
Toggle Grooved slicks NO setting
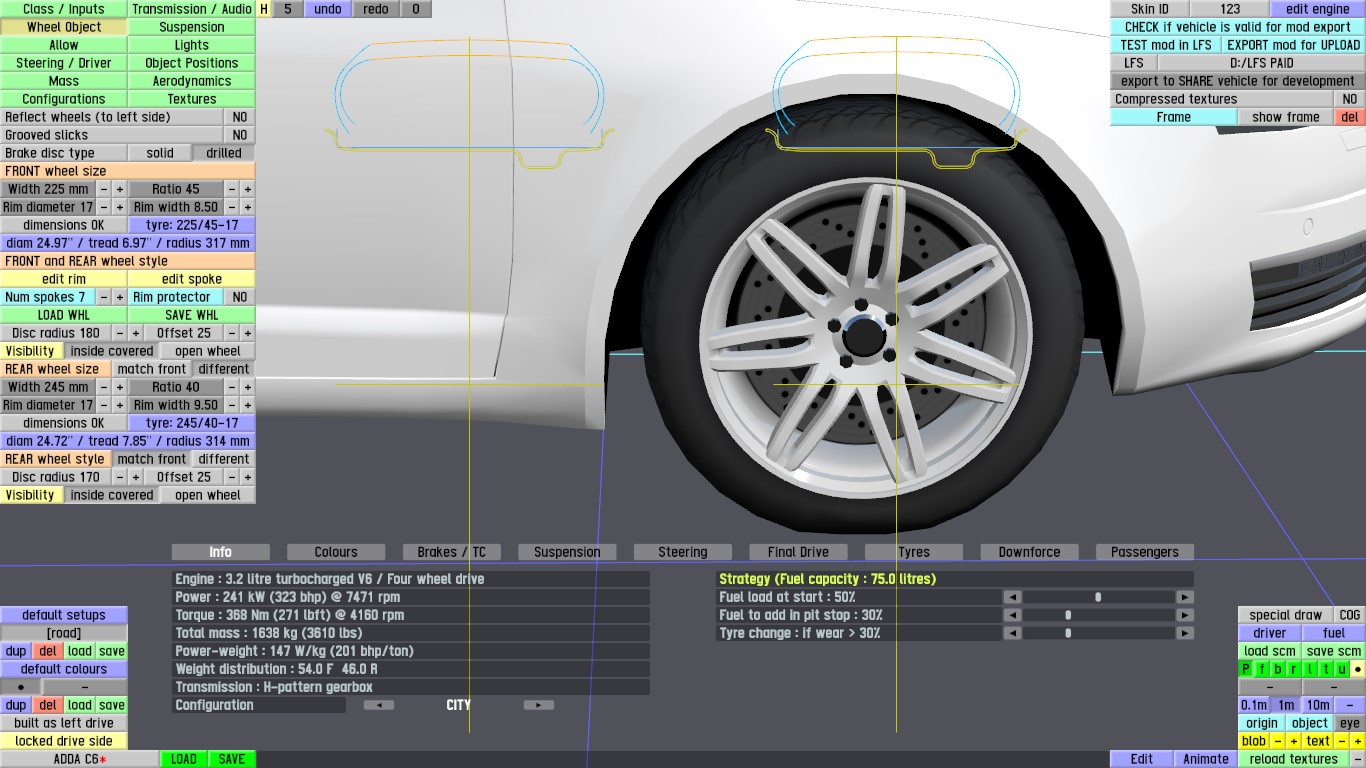(x=240, y=135)
